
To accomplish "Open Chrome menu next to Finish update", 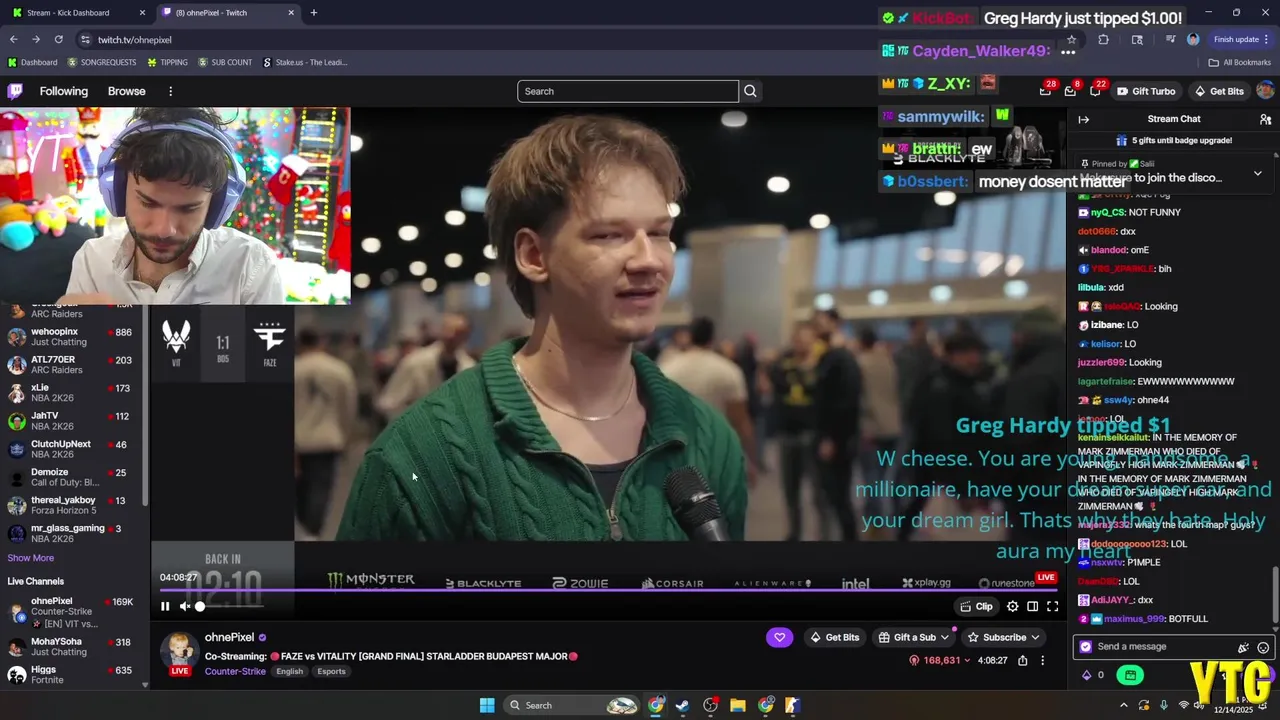I will click(1268, 40).
